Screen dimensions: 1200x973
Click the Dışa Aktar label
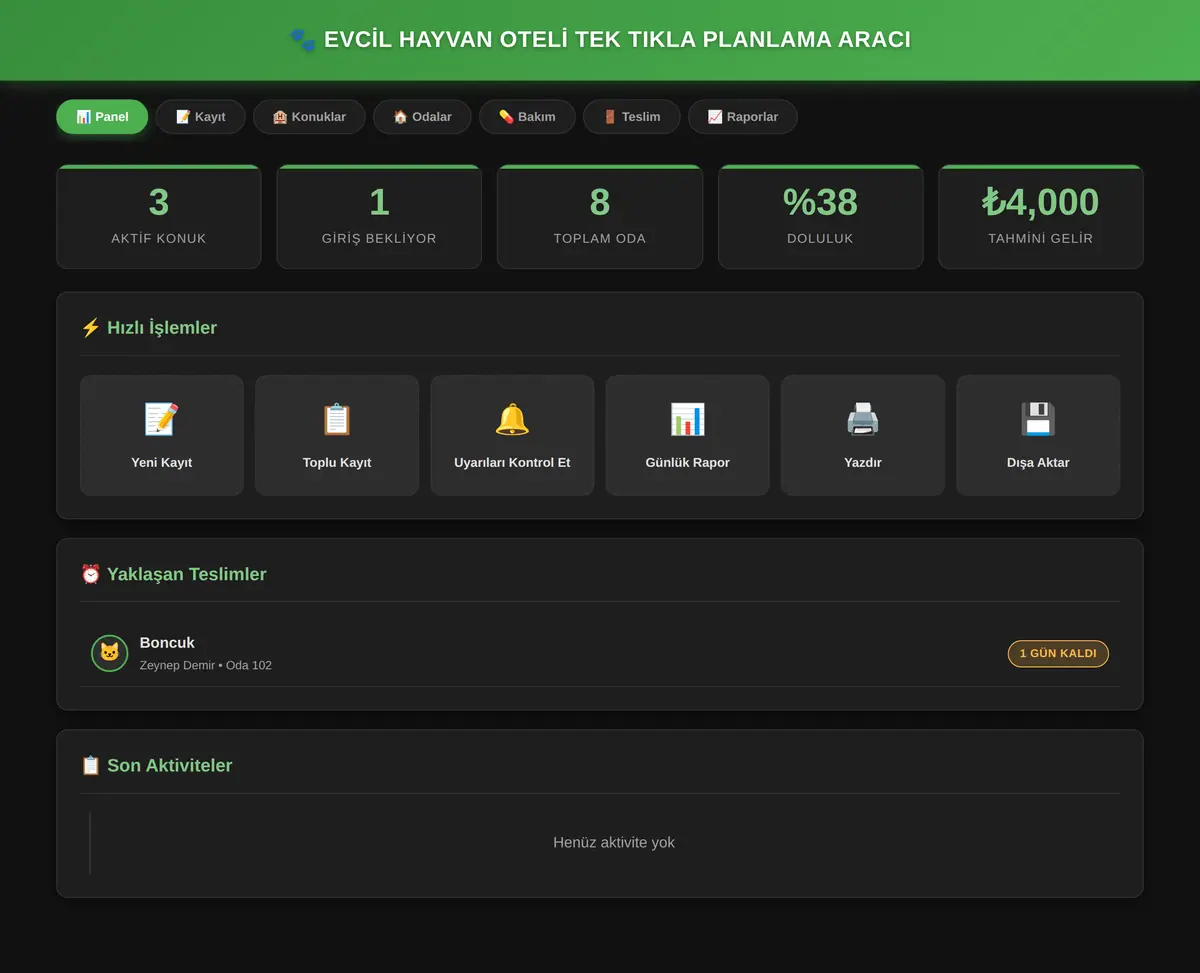pyautogui.click(x=1038, y=463)
